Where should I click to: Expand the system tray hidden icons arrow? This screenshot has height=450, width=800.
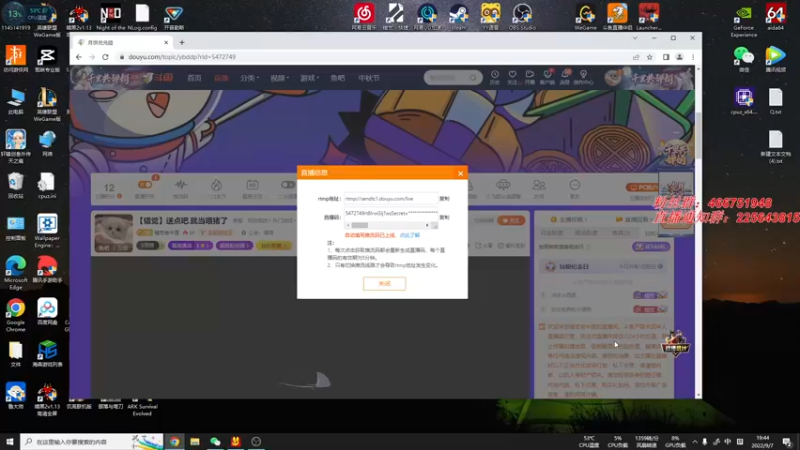tap(694, 441)
